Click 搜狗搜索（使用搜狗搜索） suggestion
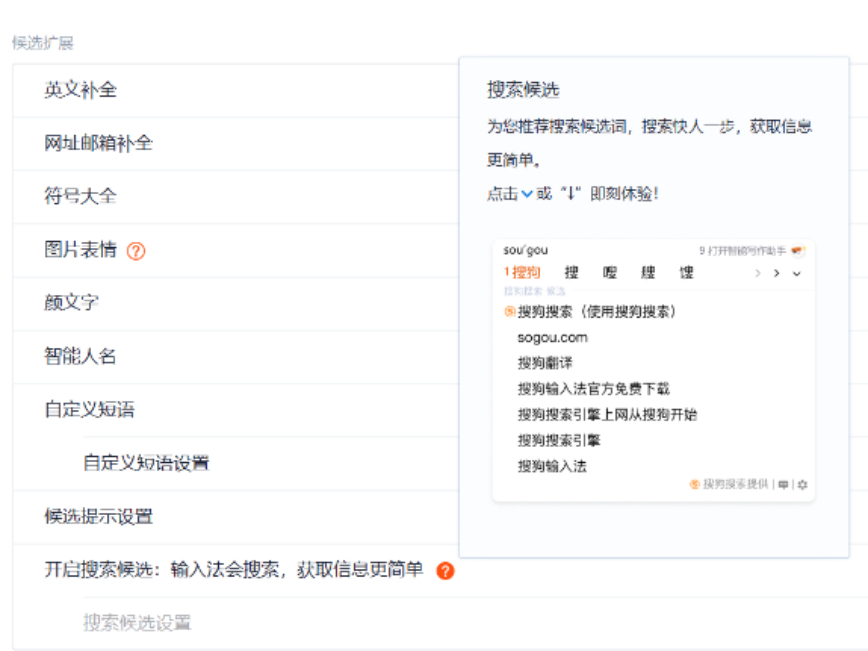 (597, 312)
